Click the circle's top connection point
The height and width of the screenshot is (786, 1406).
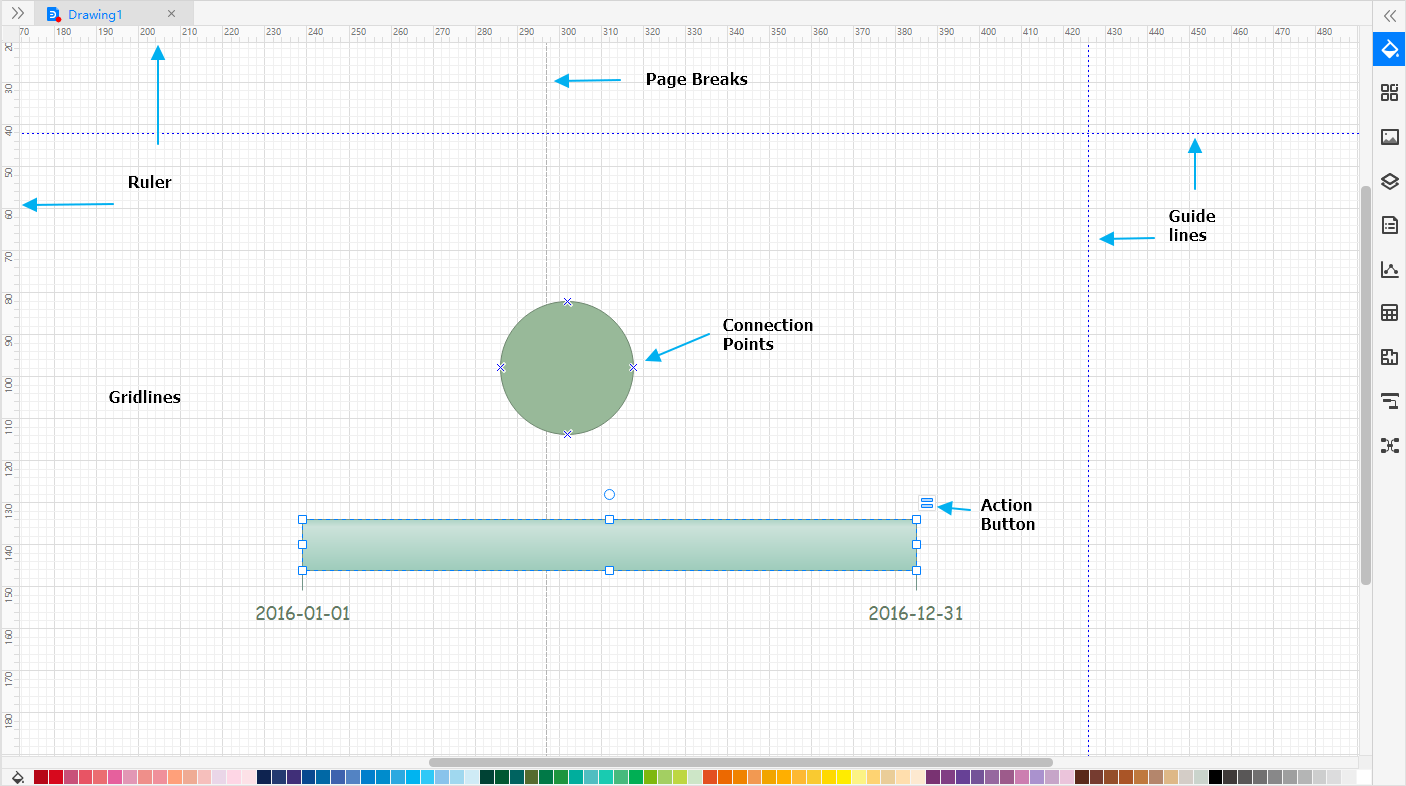click(567, 301)
